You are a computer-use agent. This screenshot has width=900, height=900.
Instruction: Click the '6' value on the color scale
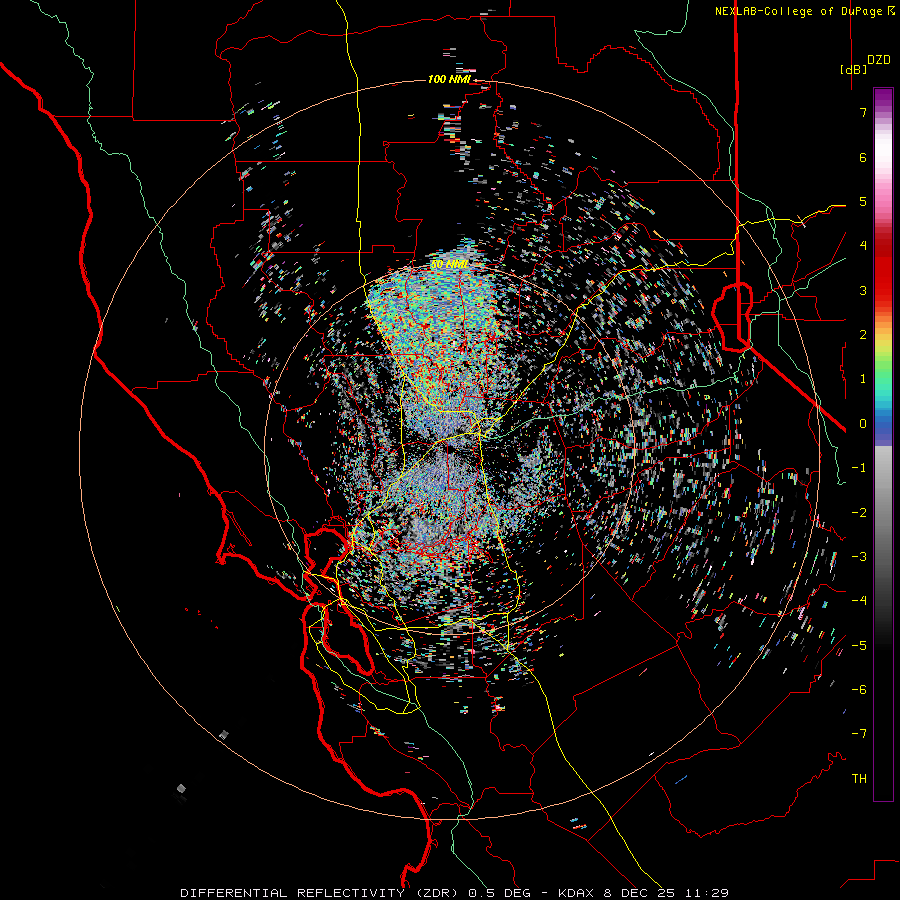(863, 157)
